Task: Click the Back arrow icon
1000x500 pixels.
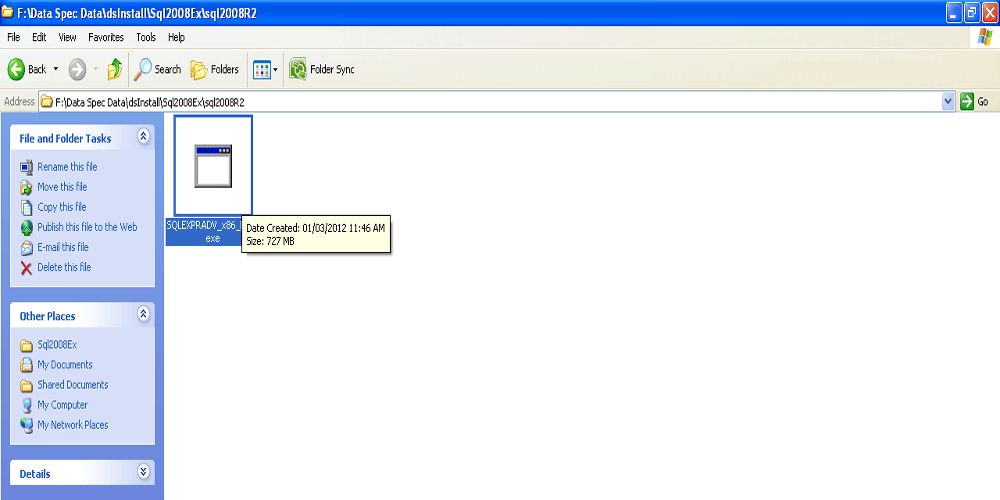Action: 17,69
